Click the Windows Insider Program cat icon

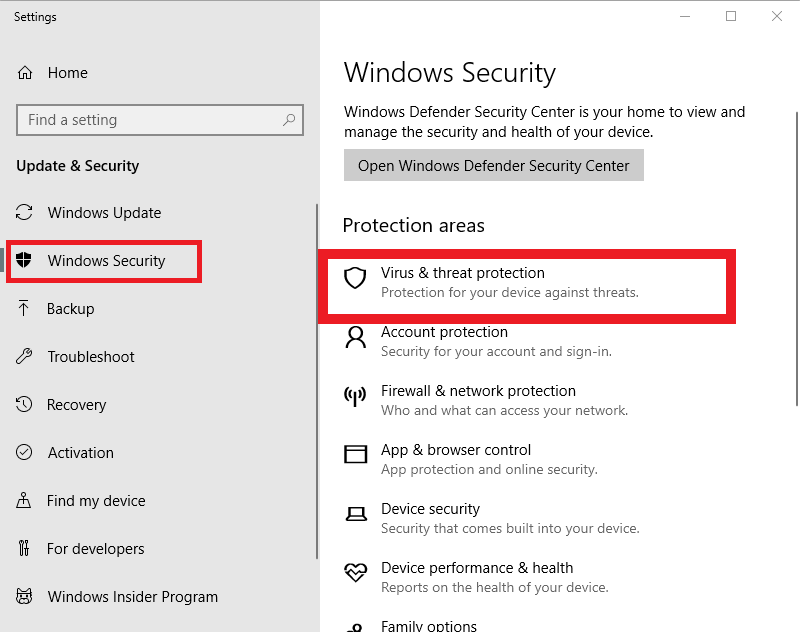[25, 597]
